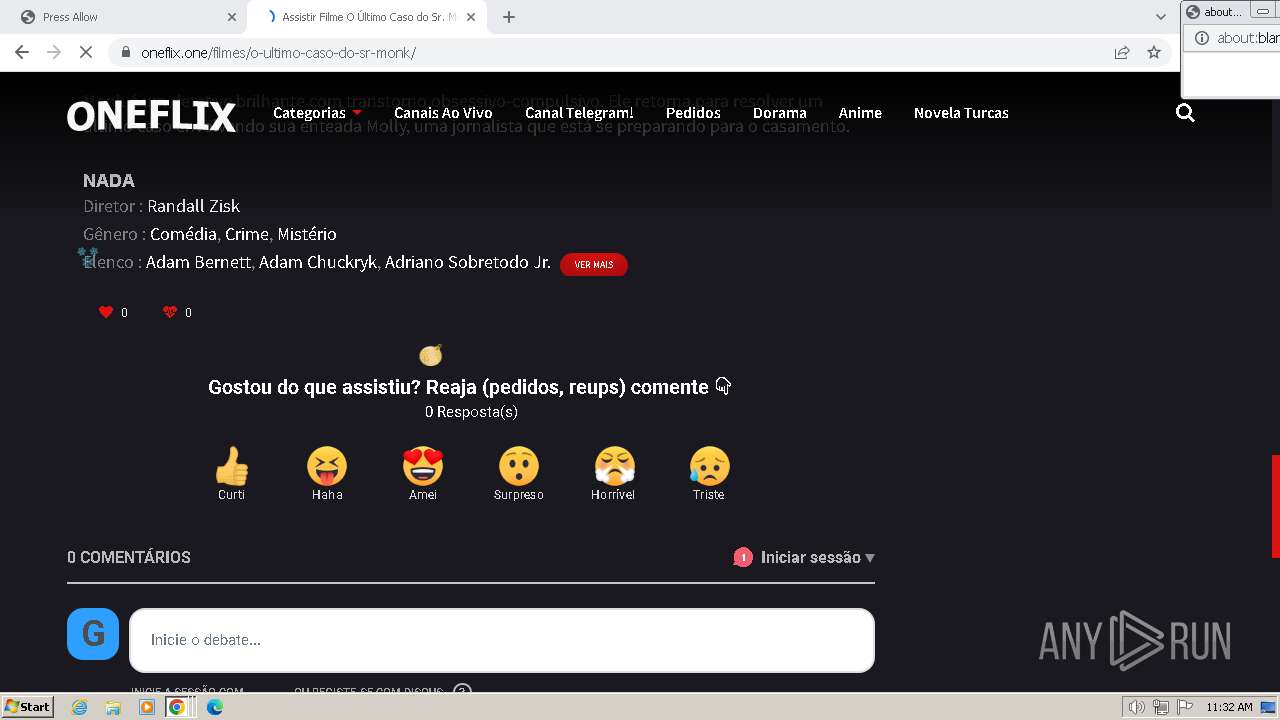Open the site search magnifier icon
Viewport: 1280px width, 720px height.
point(1185,113)
